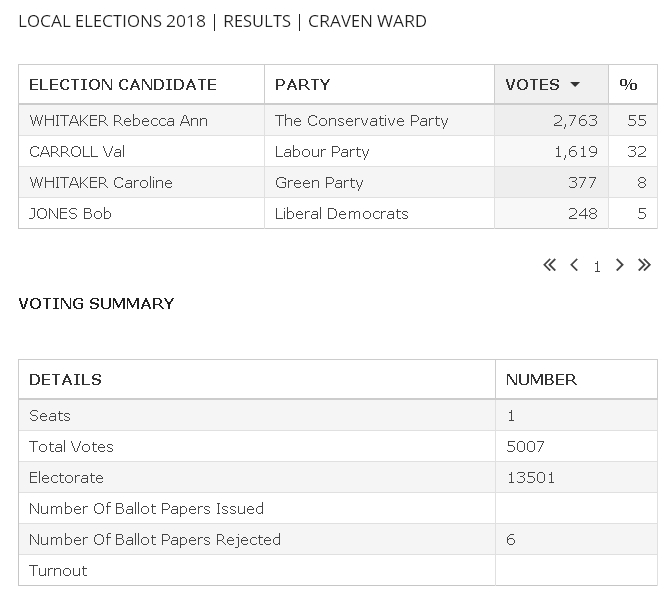Screen dimensions: 671x603
Task: Go to the next results page
Action: [x=620, y=265]
